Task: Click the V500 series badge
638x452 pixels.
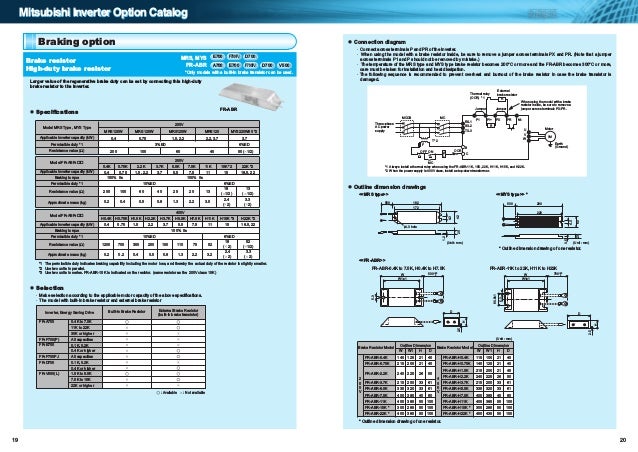Action: 284,65
